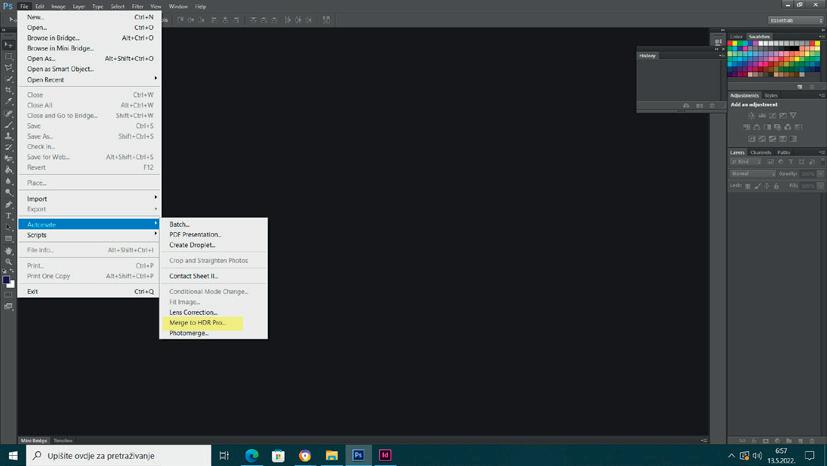Click the background color swatch
The height and width of the screenshot is (466, 827).
pos(12,285)
